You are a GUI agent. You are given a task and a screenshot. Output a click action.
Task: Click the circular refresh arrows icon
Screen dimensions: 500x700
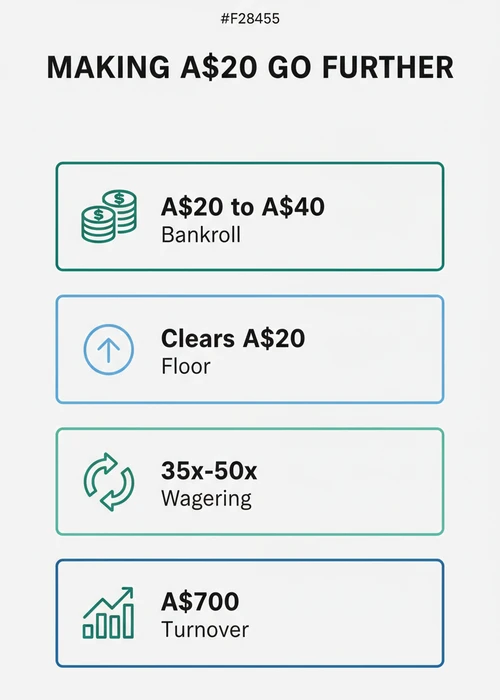(x=108, y=482)
